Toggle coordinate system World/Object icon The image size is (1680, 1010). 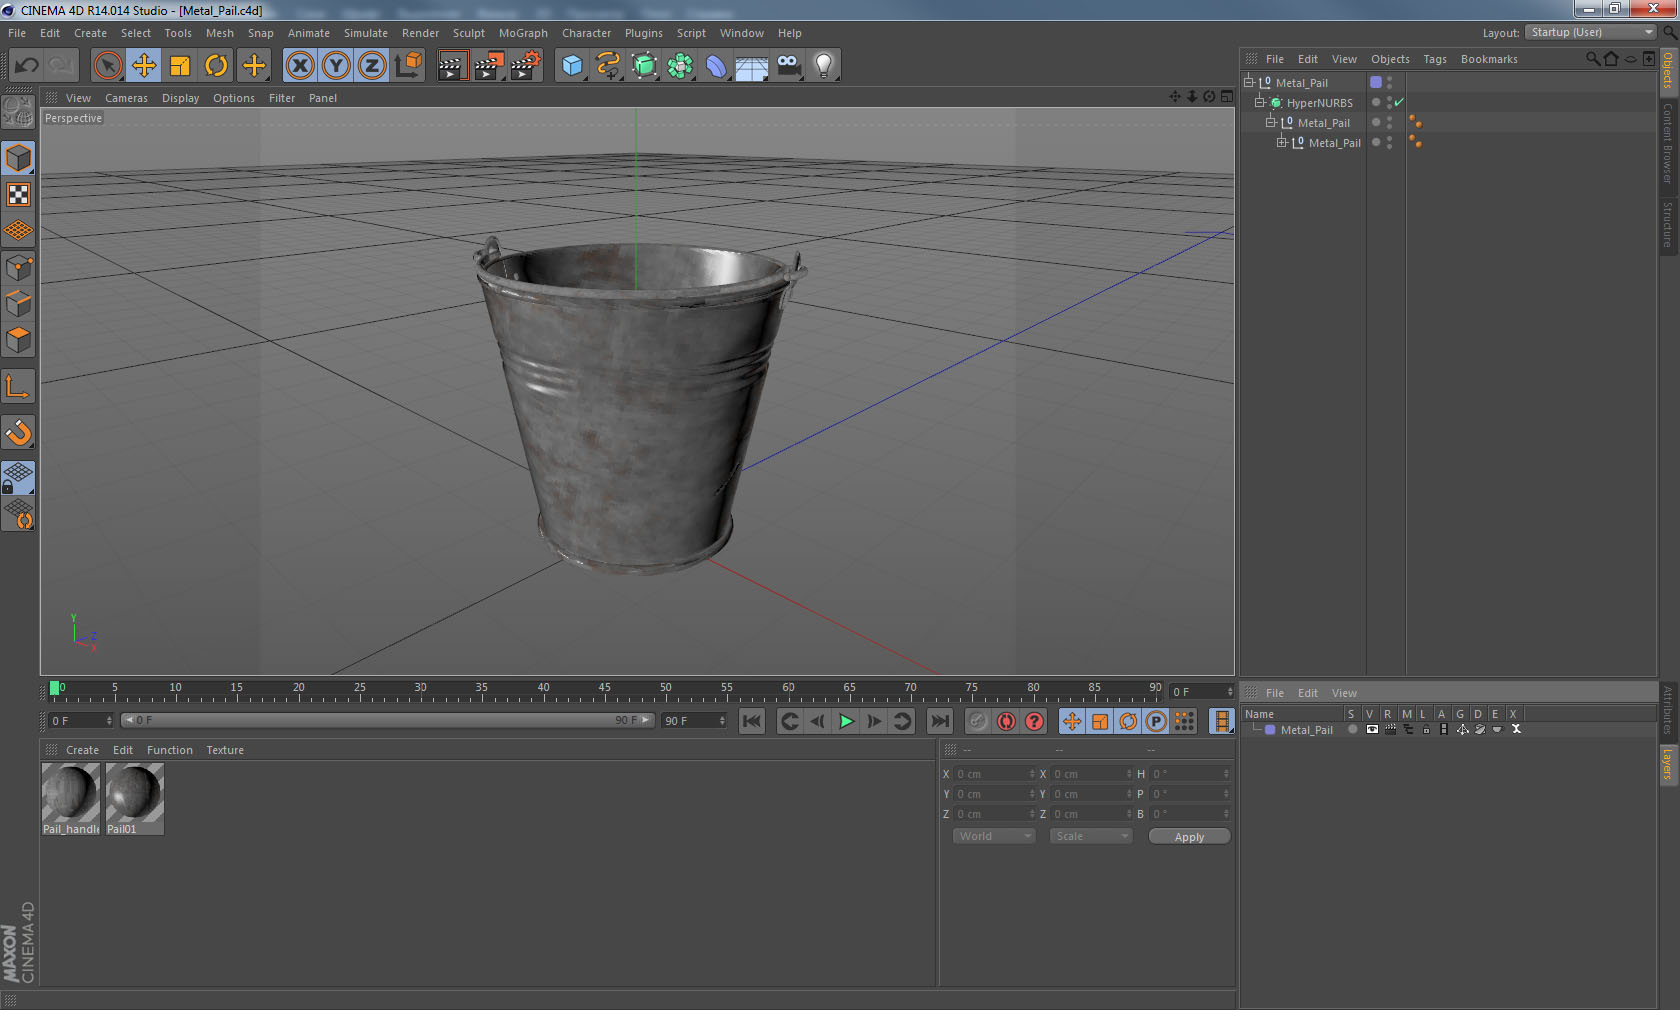[x=408, y=66]
